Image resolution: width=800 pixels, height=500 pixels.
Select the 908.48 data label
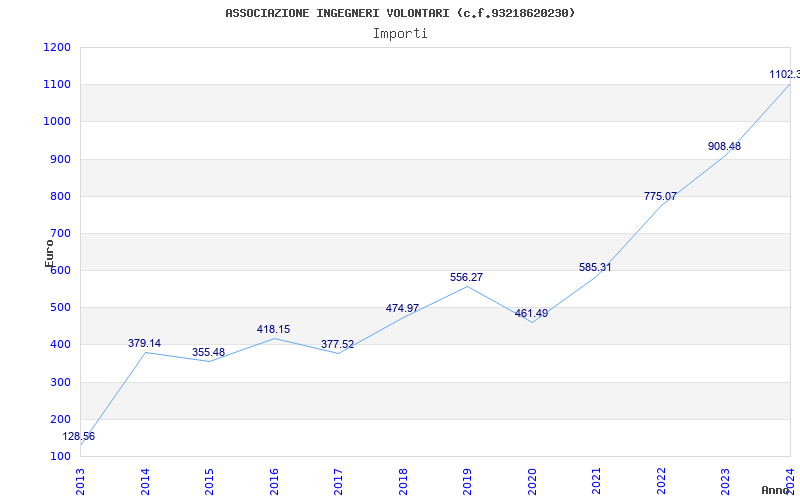724,146
